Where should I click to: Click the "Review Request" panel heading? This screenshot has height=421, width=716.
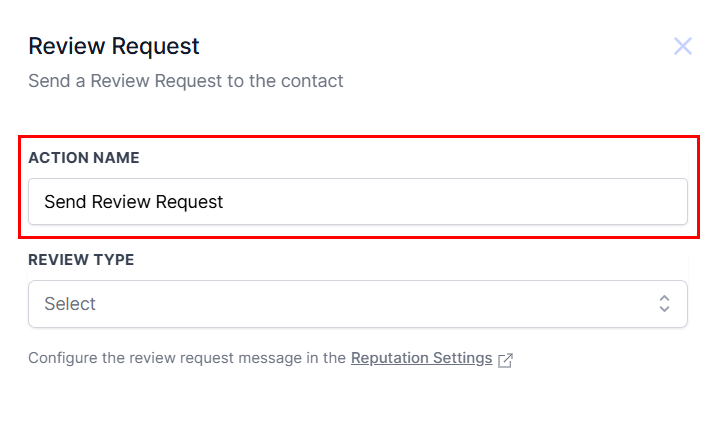point(114,46)
